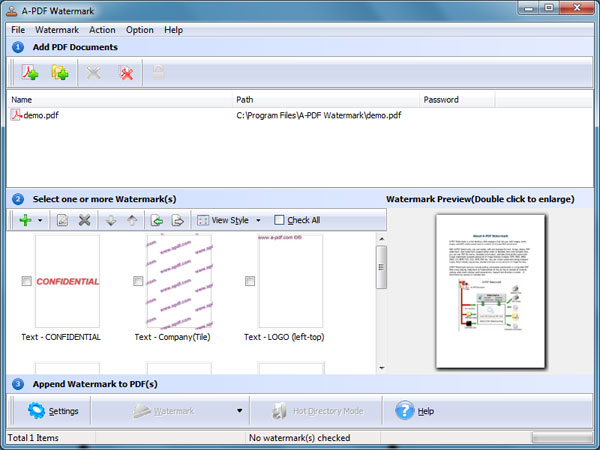600x450 pixels.
Task: Click the A-PDF Watermark title bar icon
Action: click(12, 11)
